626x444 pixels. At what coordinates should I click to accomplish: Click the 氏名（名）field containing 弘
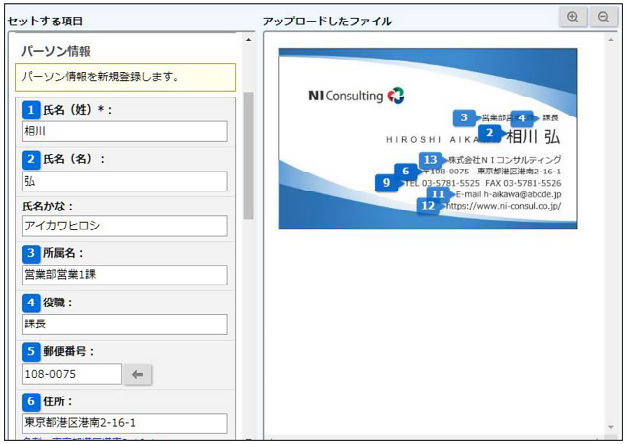pos(124,181)
